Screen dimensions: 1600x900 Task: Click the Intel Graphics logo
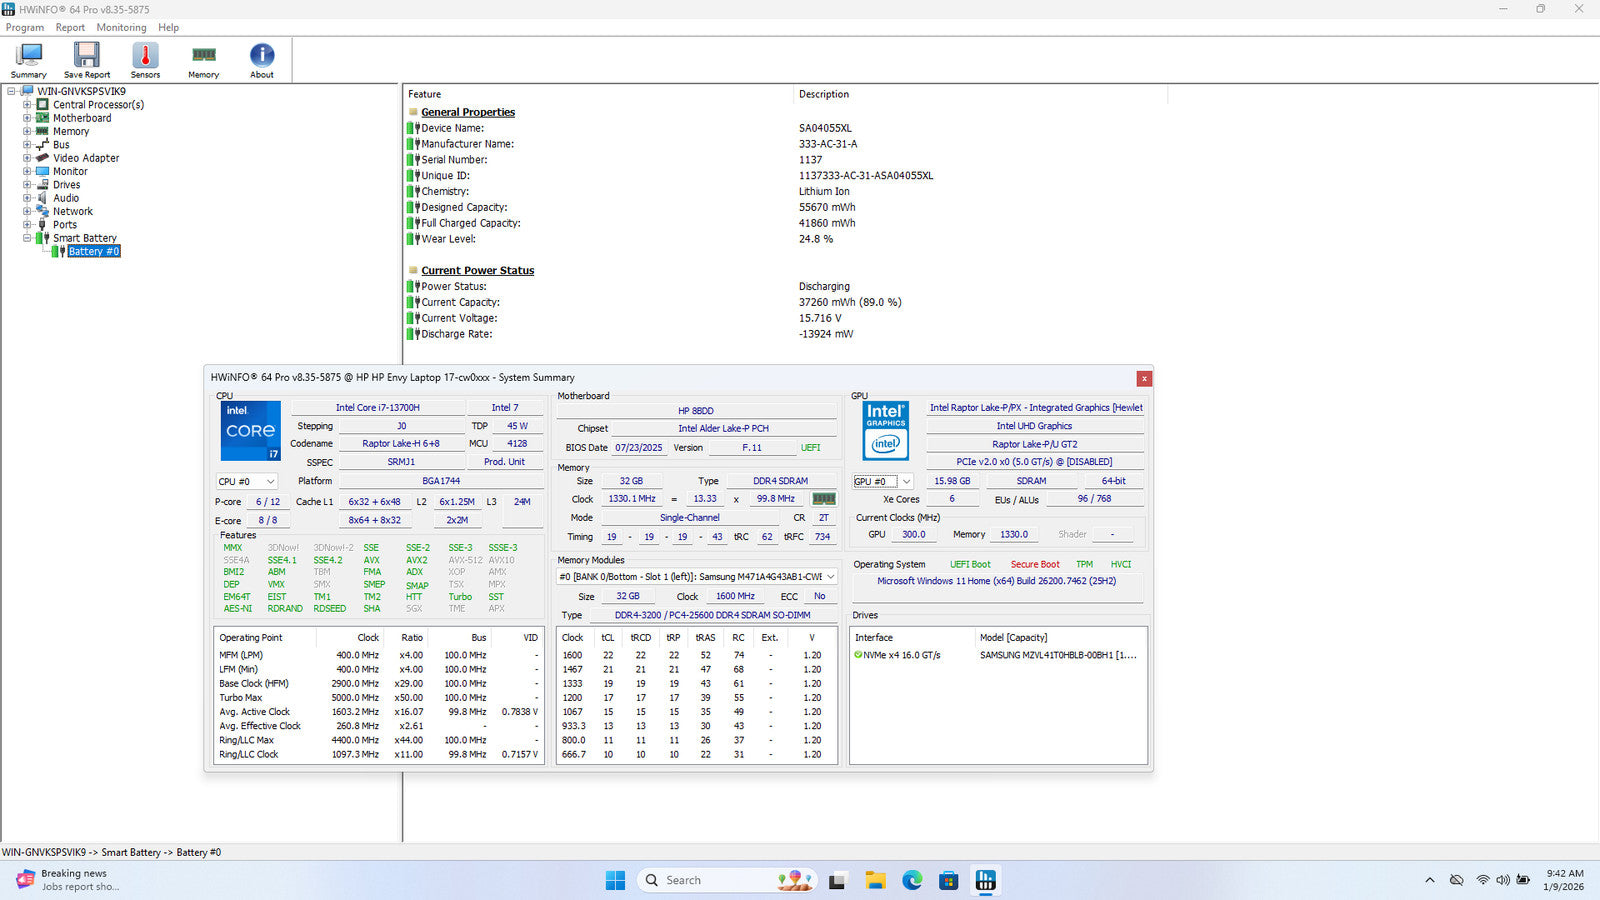point(885,431)
